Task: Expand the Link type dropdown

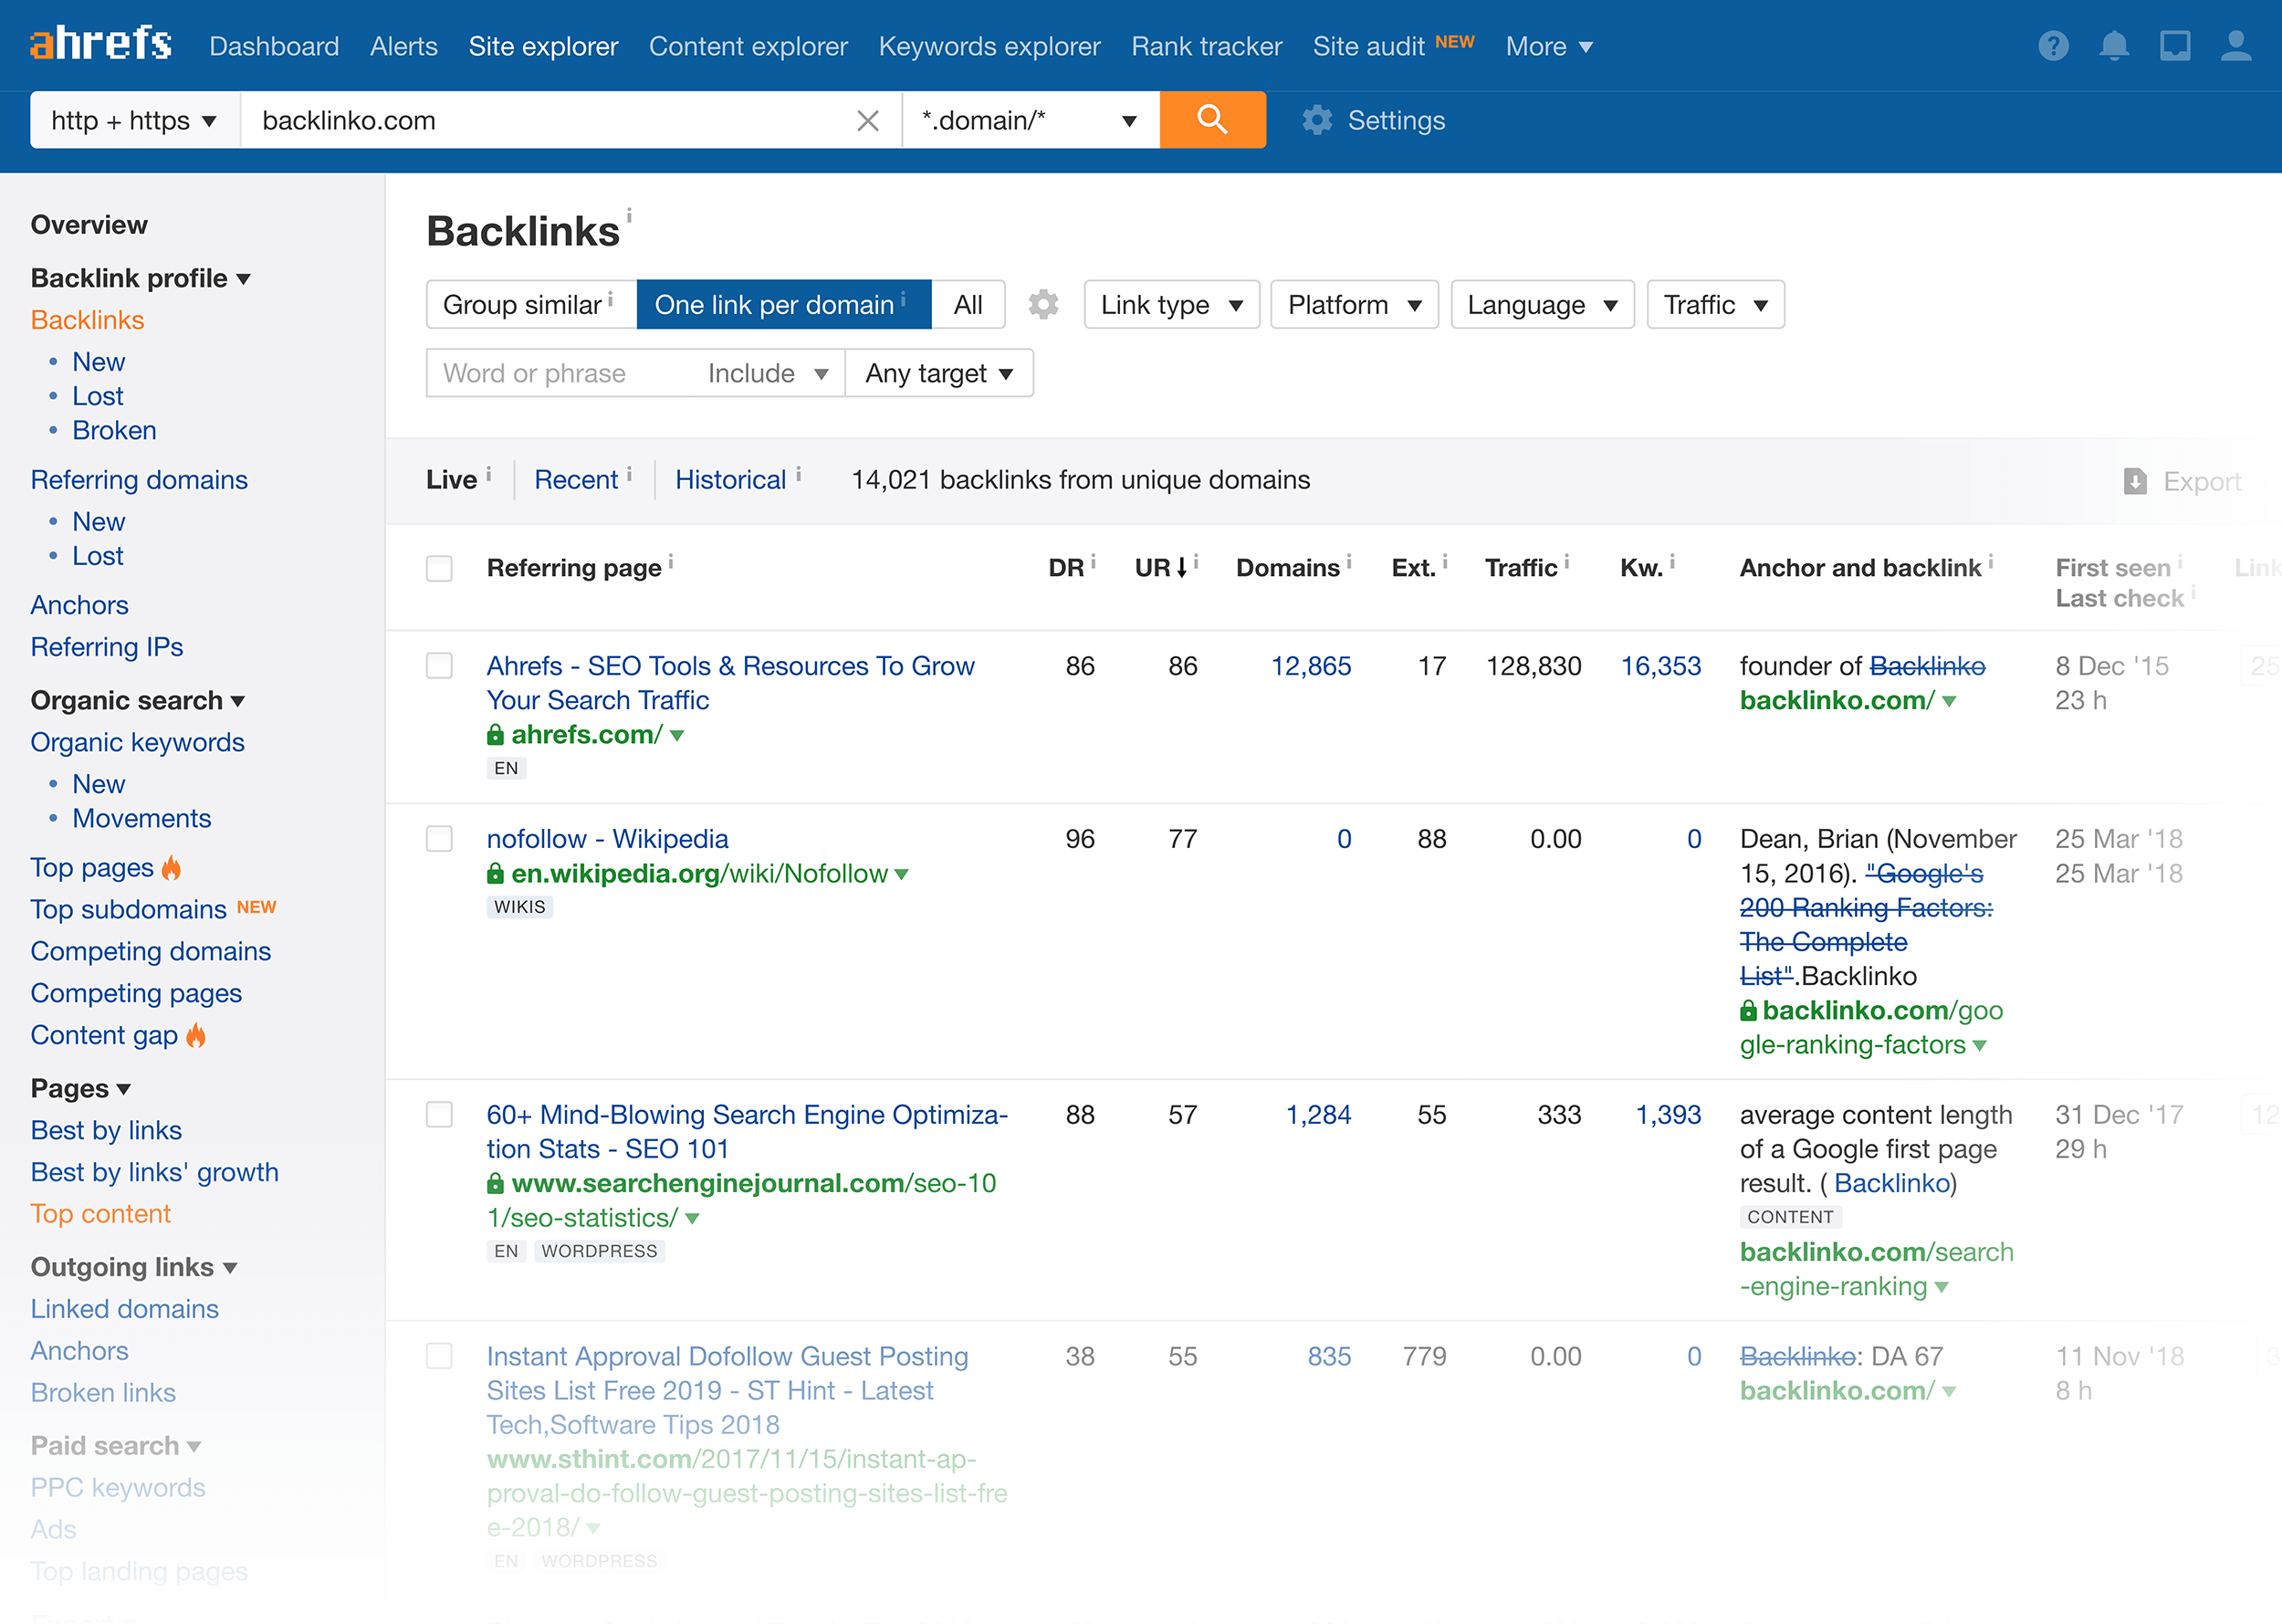Action: point(1168,304)
